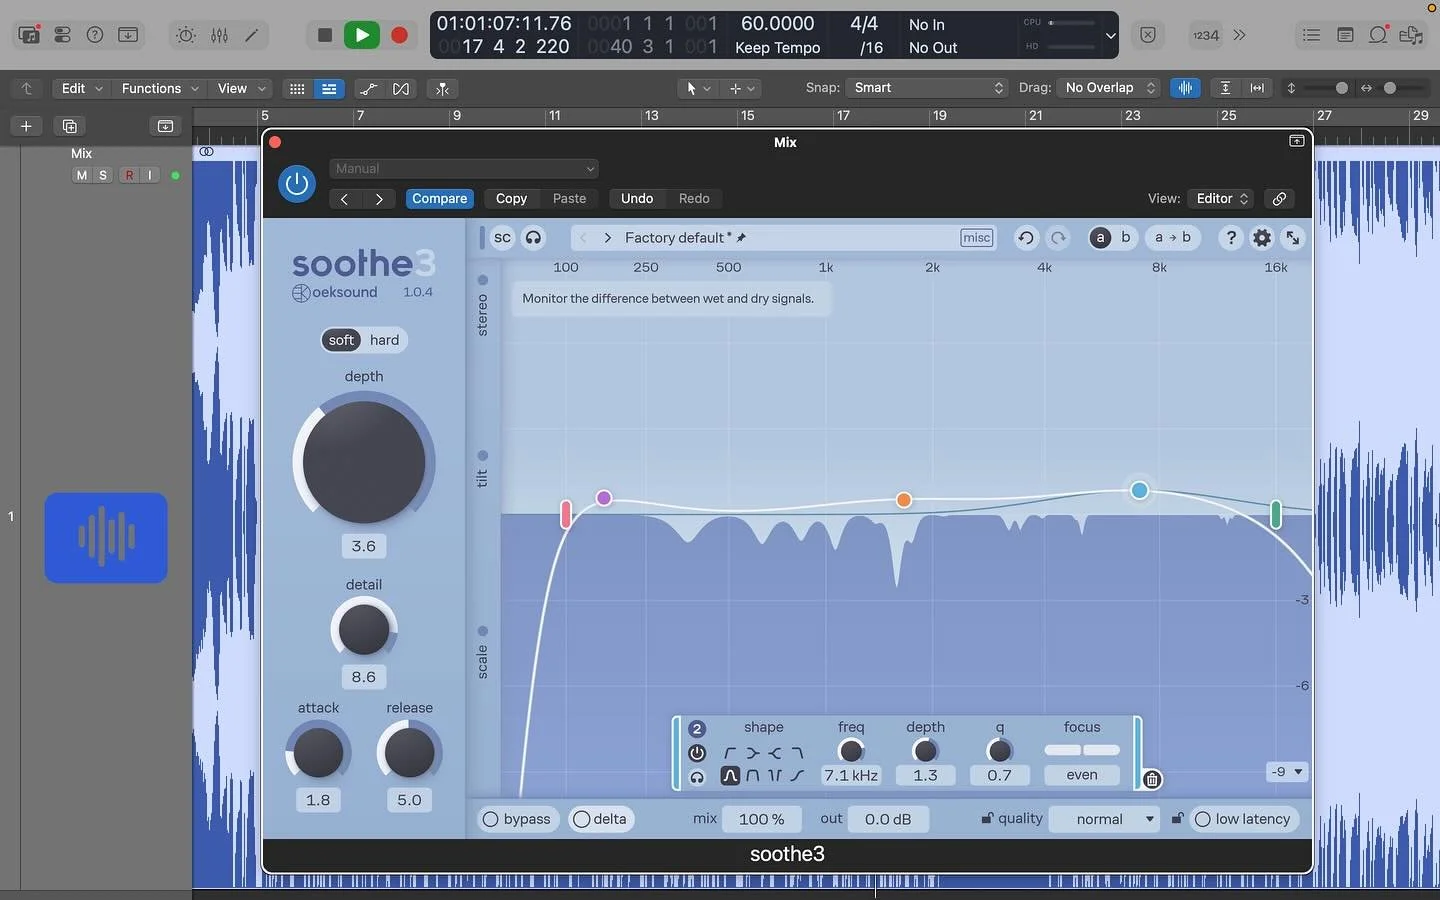Screen dimensions: 1440x900
Task: Click Undo in plugin header
Action: pyautogui.click(x=637, y=198)
